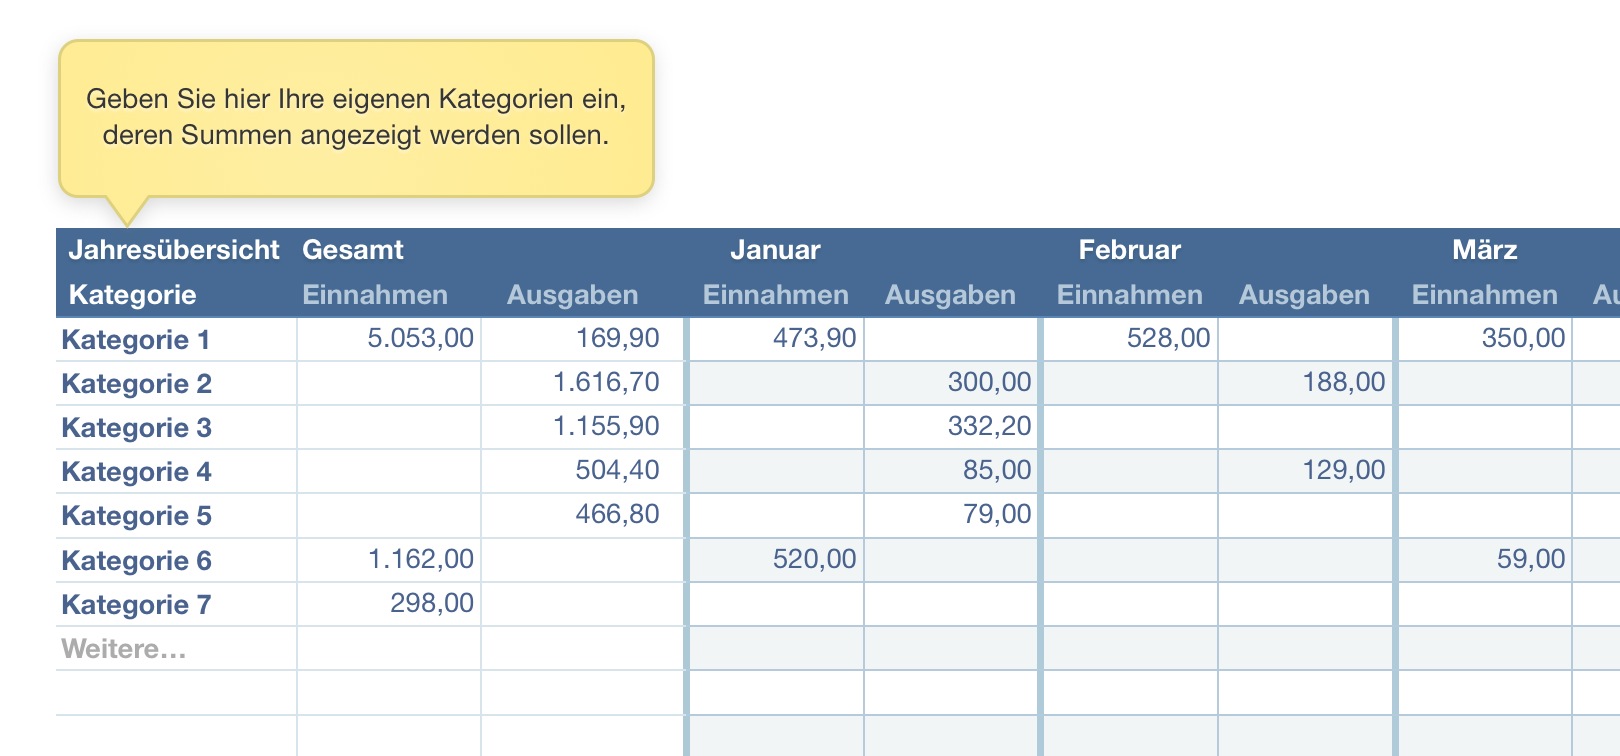Click the März month header
Viewport: 1620px width, 756px height.
[x=1484, y=250]
